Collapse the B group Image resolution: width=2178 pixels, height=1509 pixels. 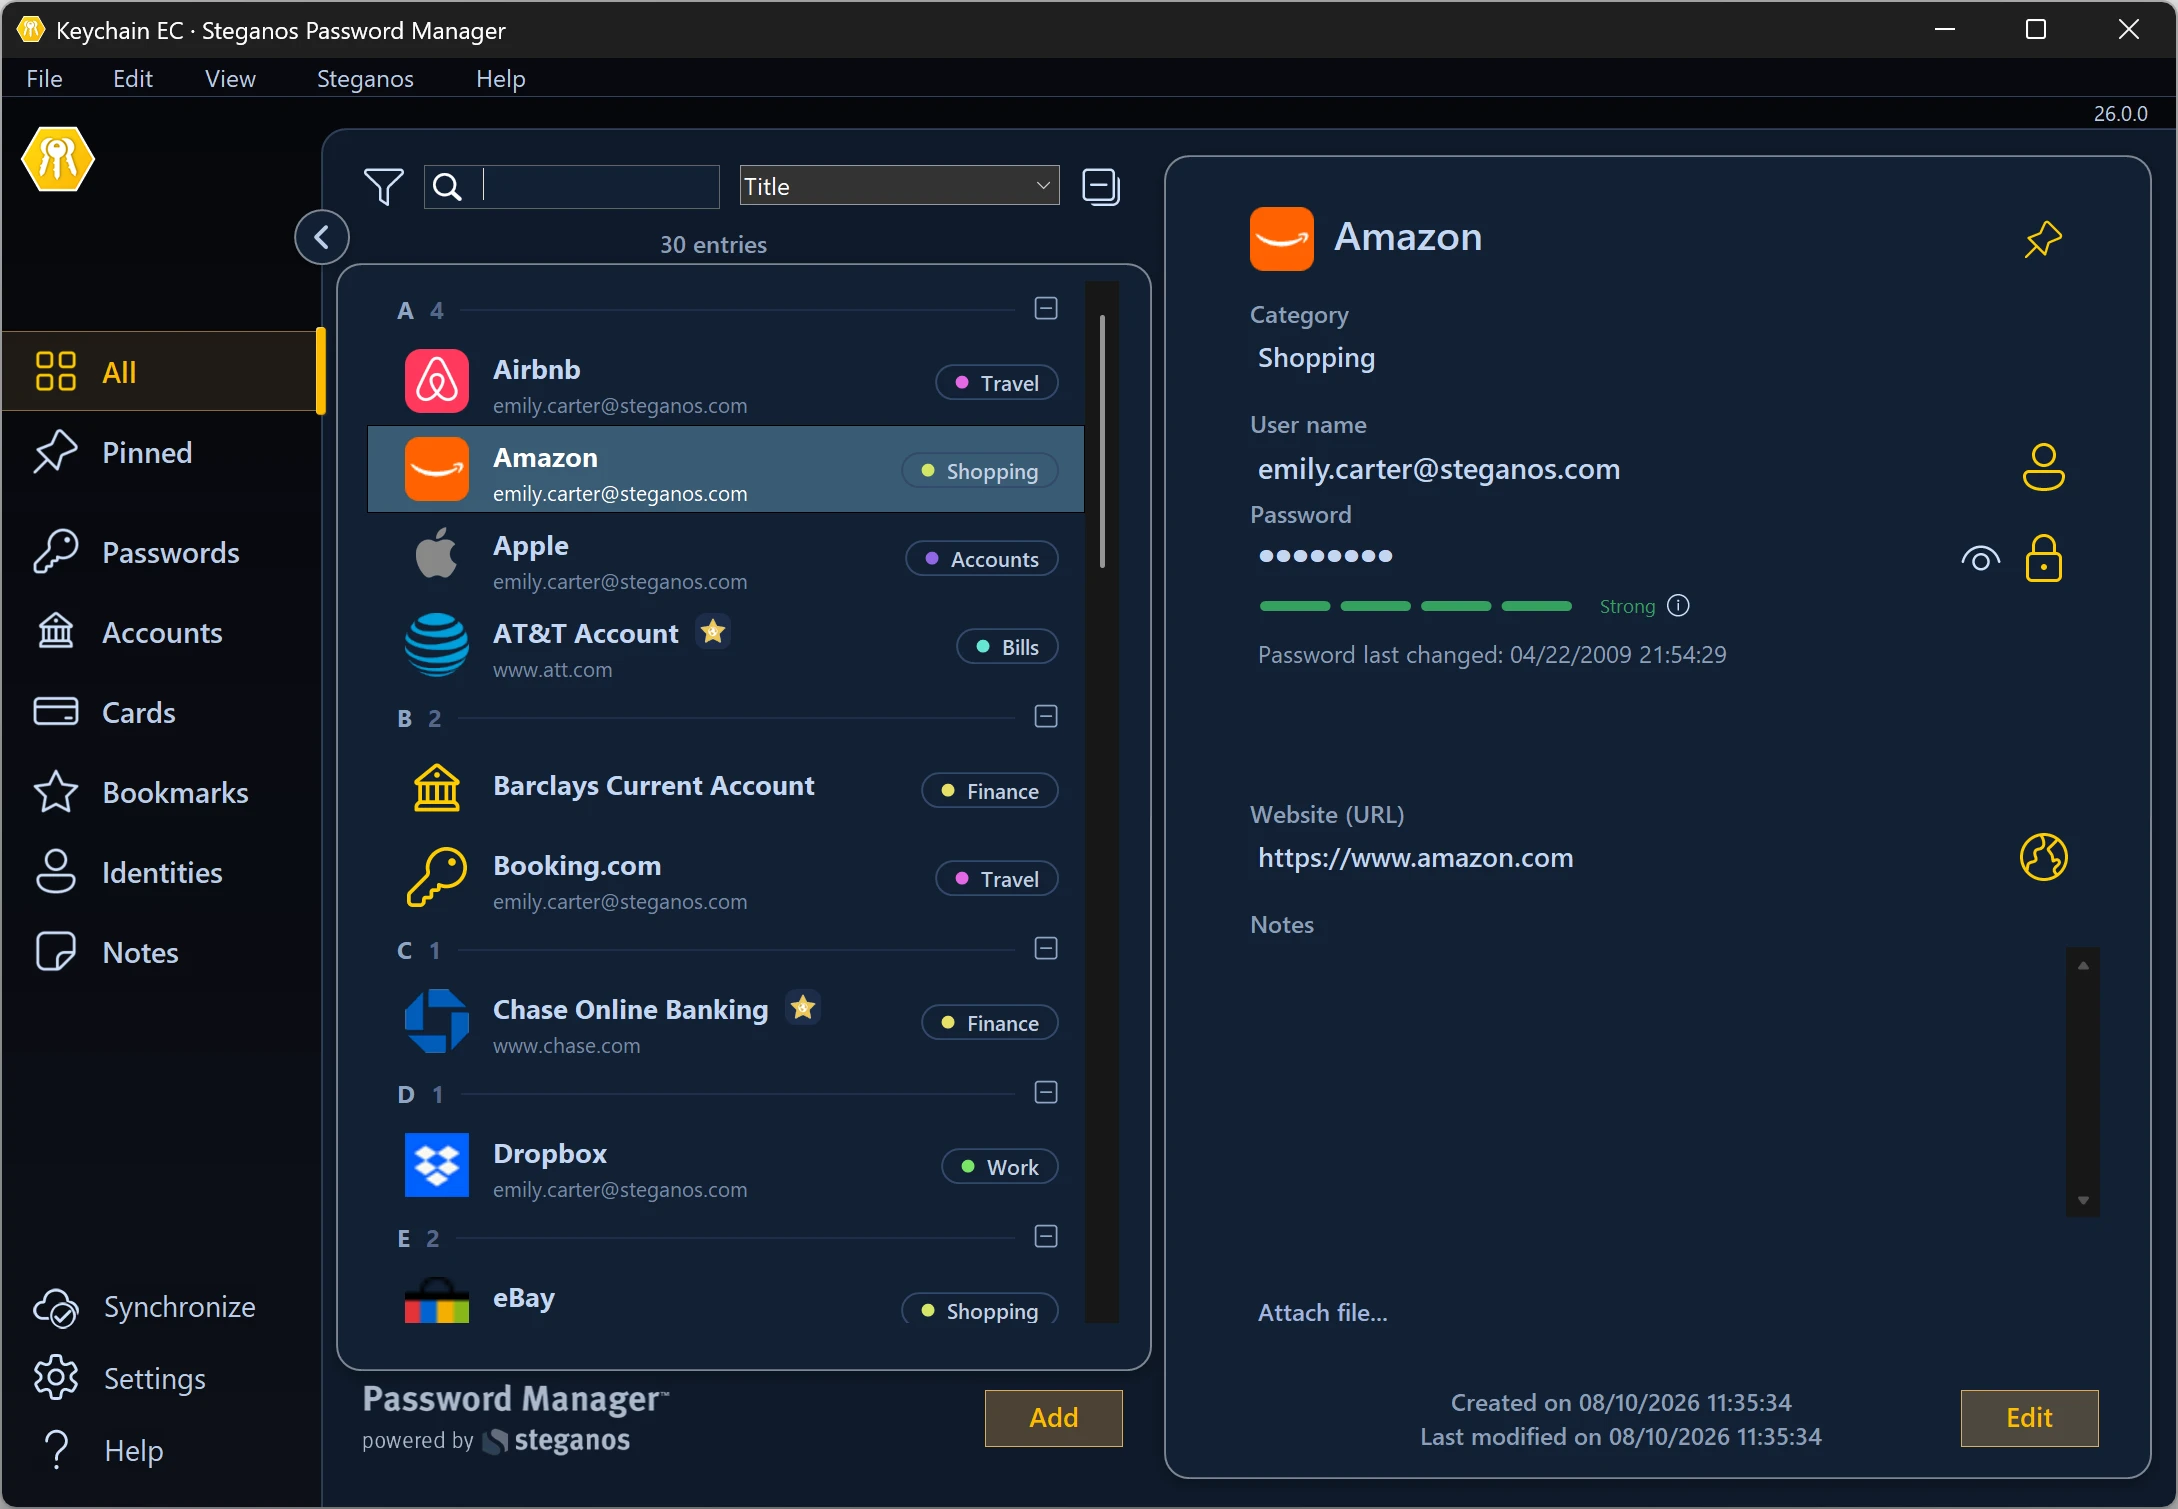click(x=1046, y=717)
